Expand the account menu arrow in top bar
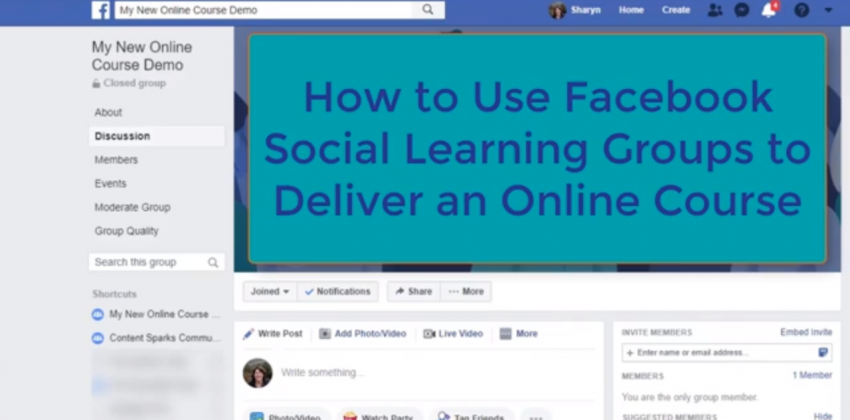 [828, 10]
